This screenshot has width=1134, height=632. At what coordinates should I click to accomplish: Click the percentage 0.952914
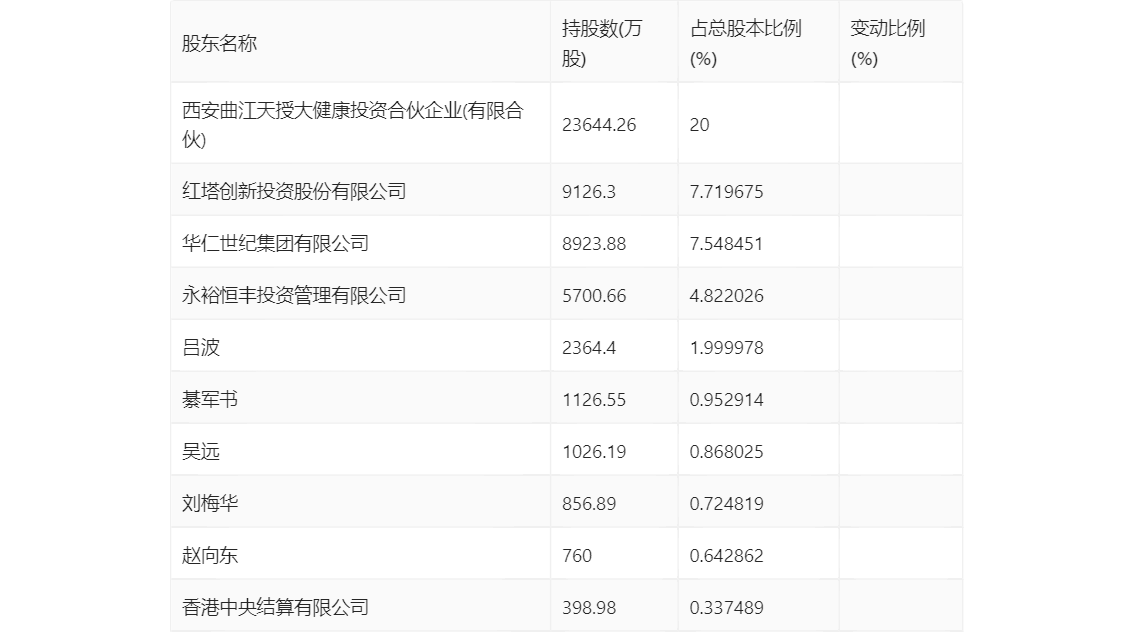[x=726, y=400]
